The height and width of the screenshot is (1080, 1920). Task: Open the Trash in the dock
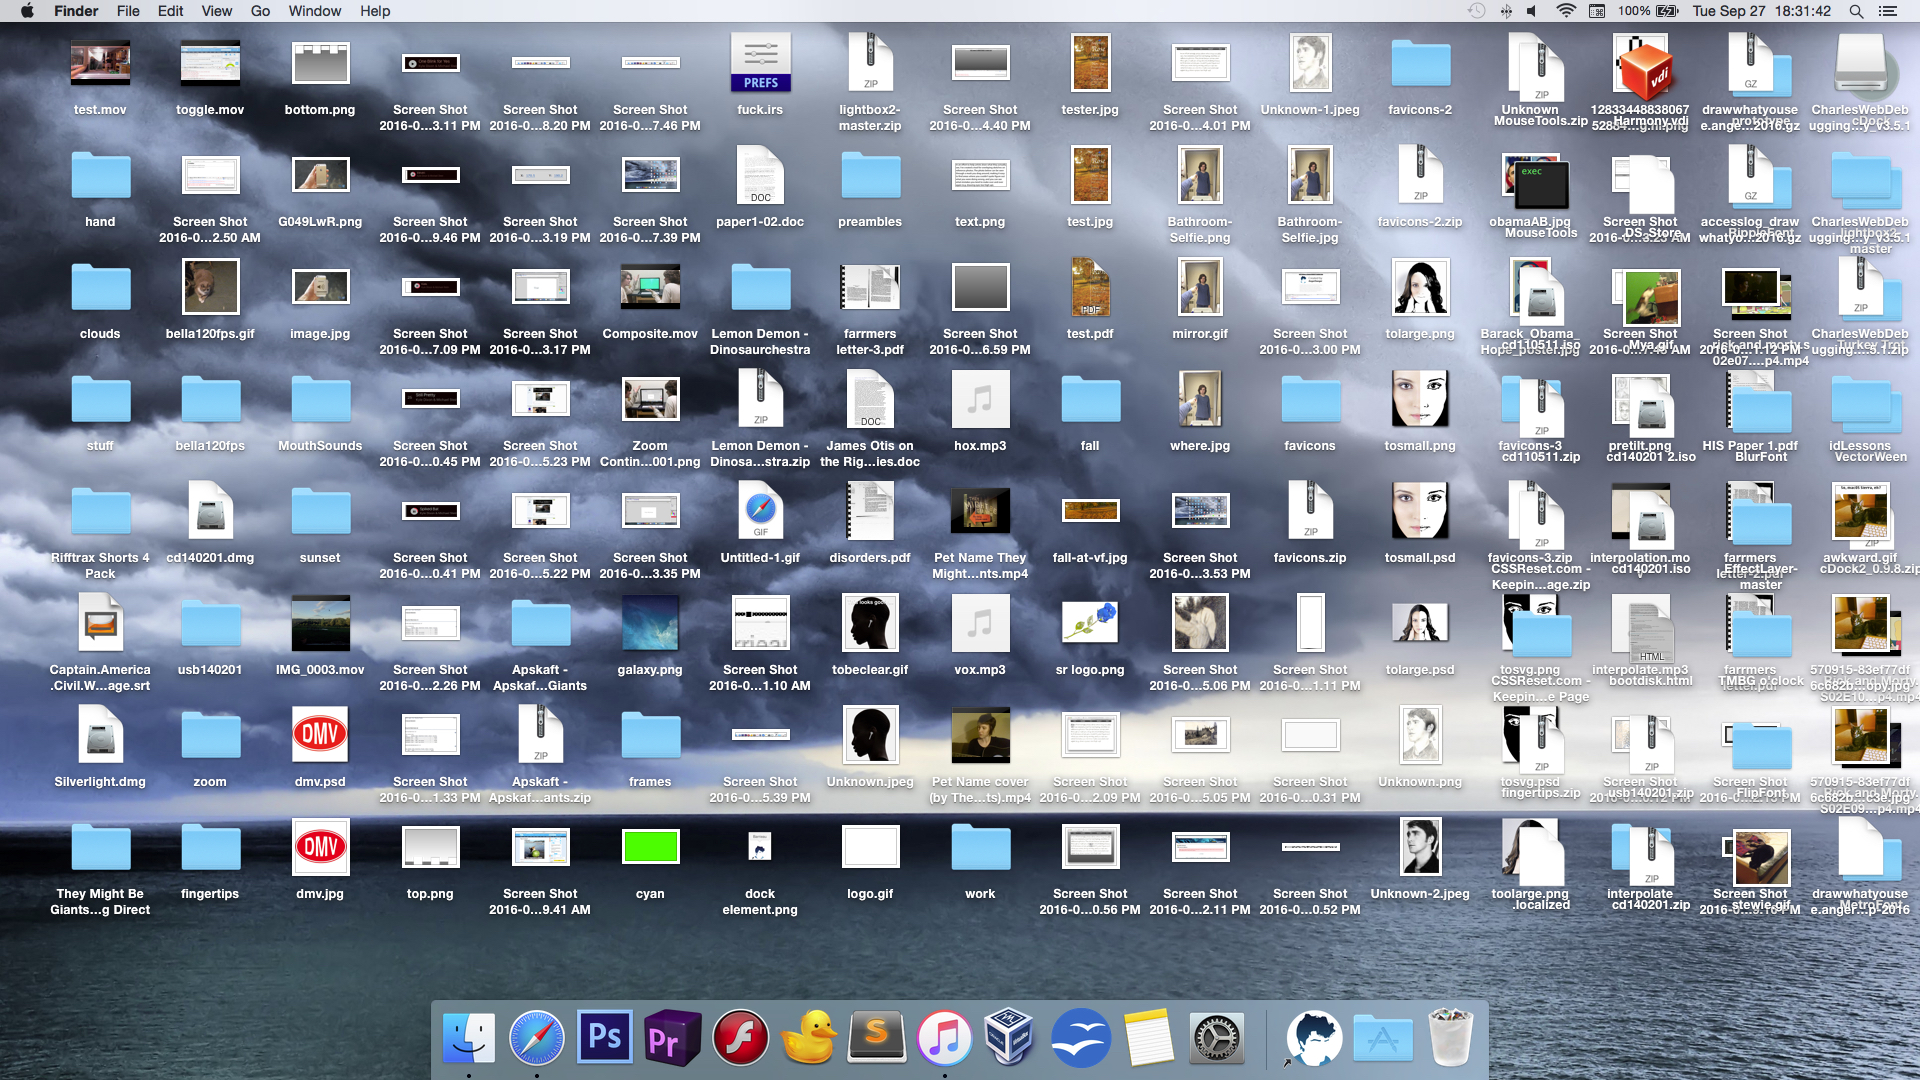pyautogui.click(x=1450, y=1037)
